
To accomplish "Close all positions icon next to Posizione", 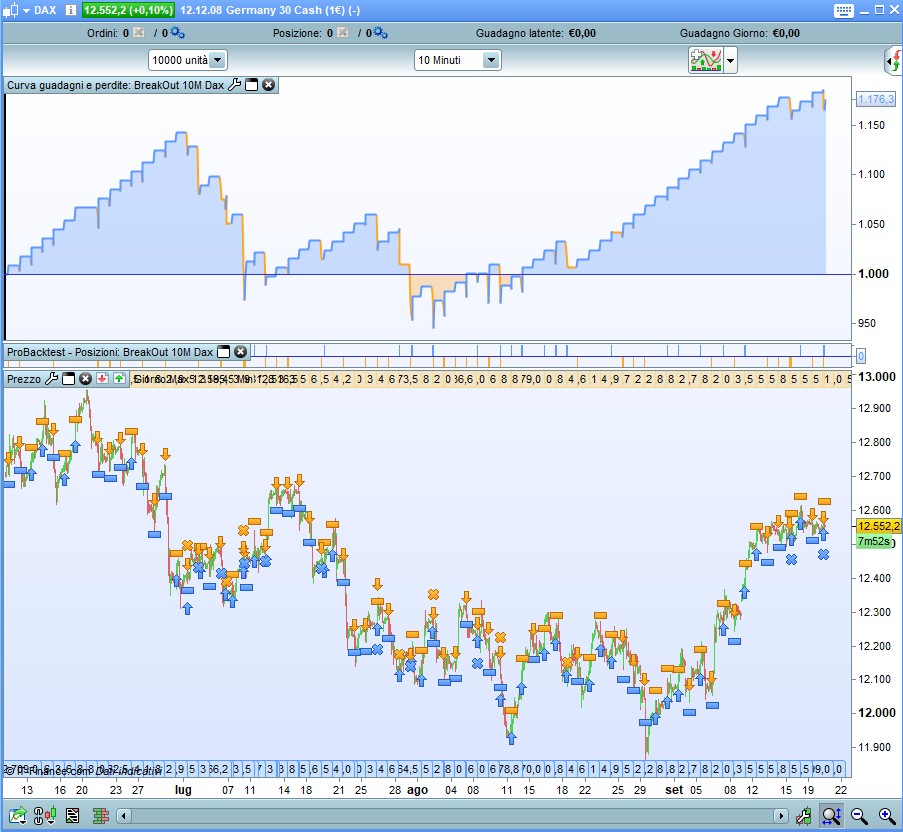I will coord(343,33).
